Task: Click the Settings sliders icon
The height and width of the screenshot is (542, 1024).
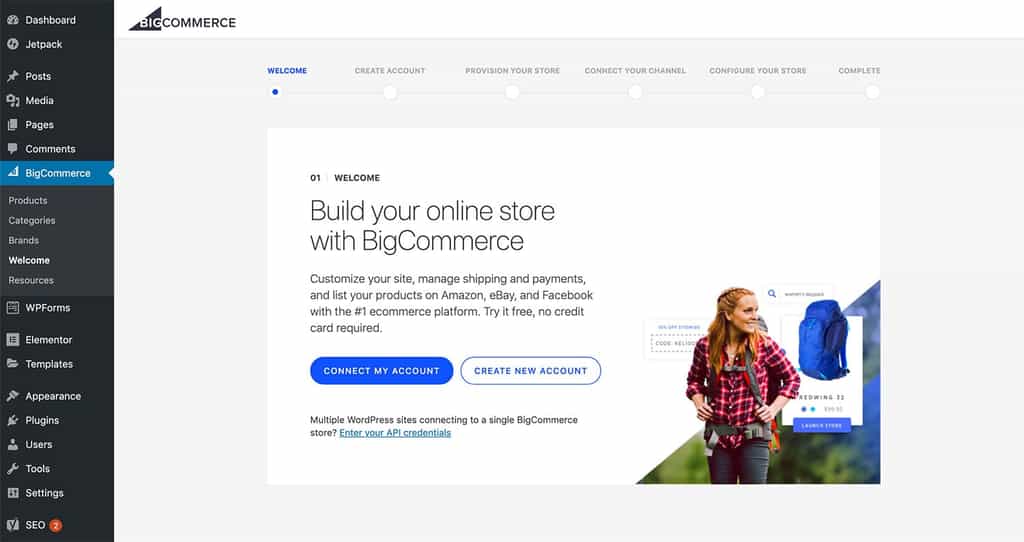Action: [12, 493]
